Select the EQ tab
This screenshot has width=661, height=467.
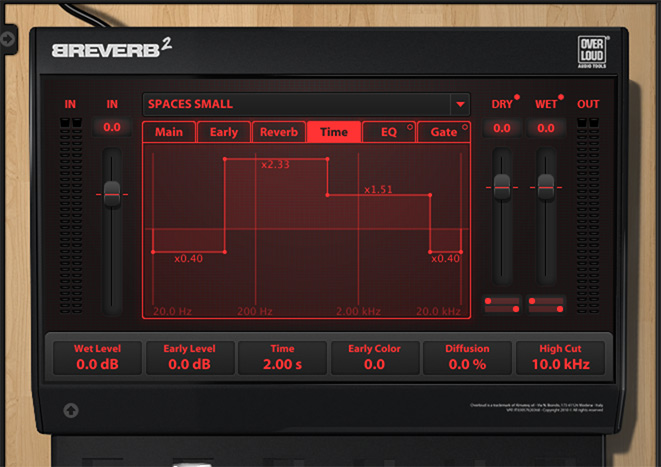coord(387,132)
